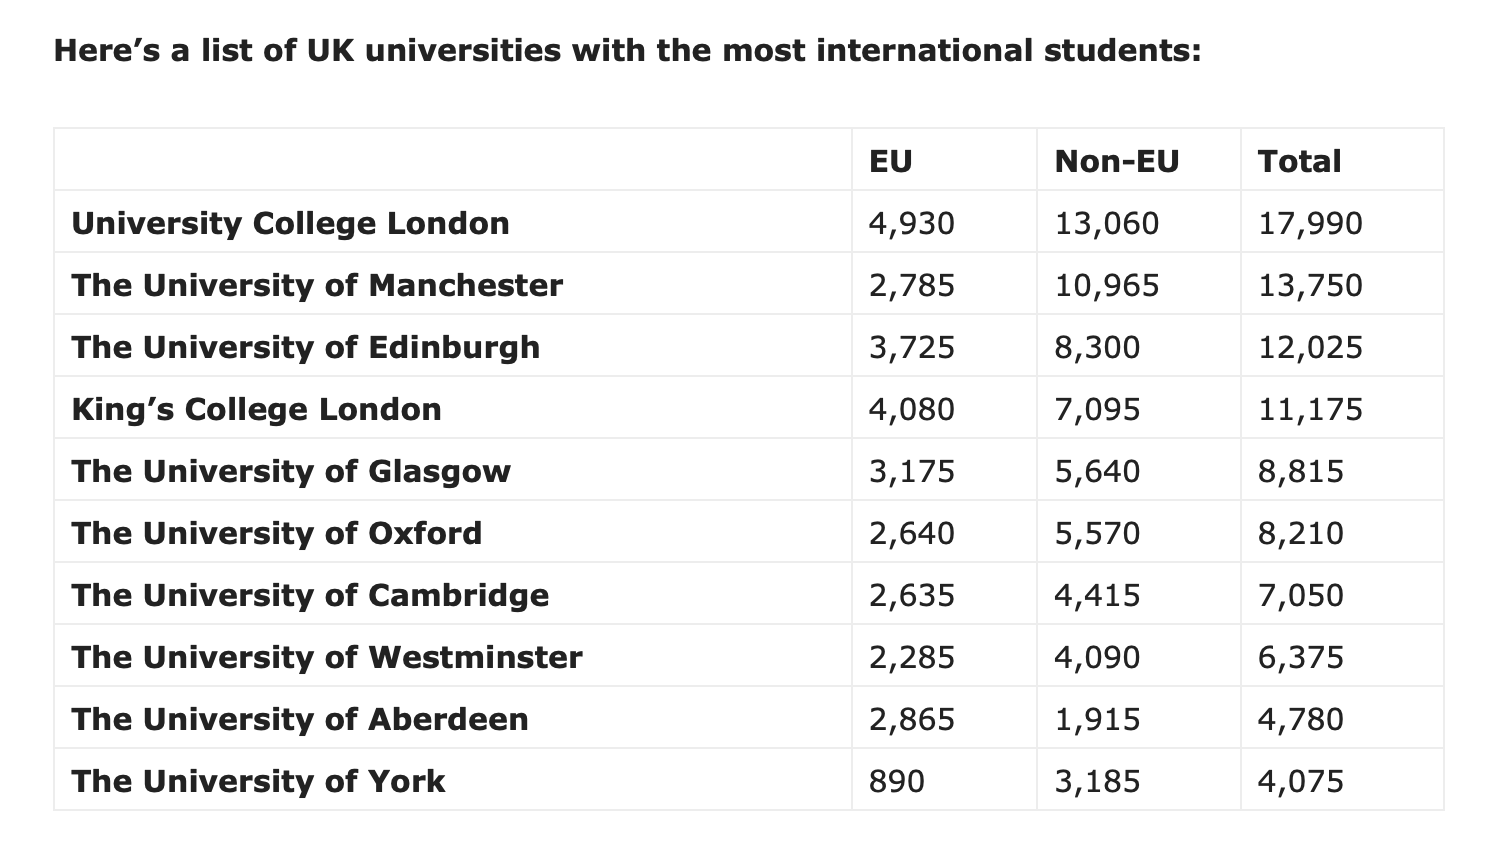Screen dimensions: 1508x866
Task: Click The University of Cambridge name
Action: (x=311, y=595)
